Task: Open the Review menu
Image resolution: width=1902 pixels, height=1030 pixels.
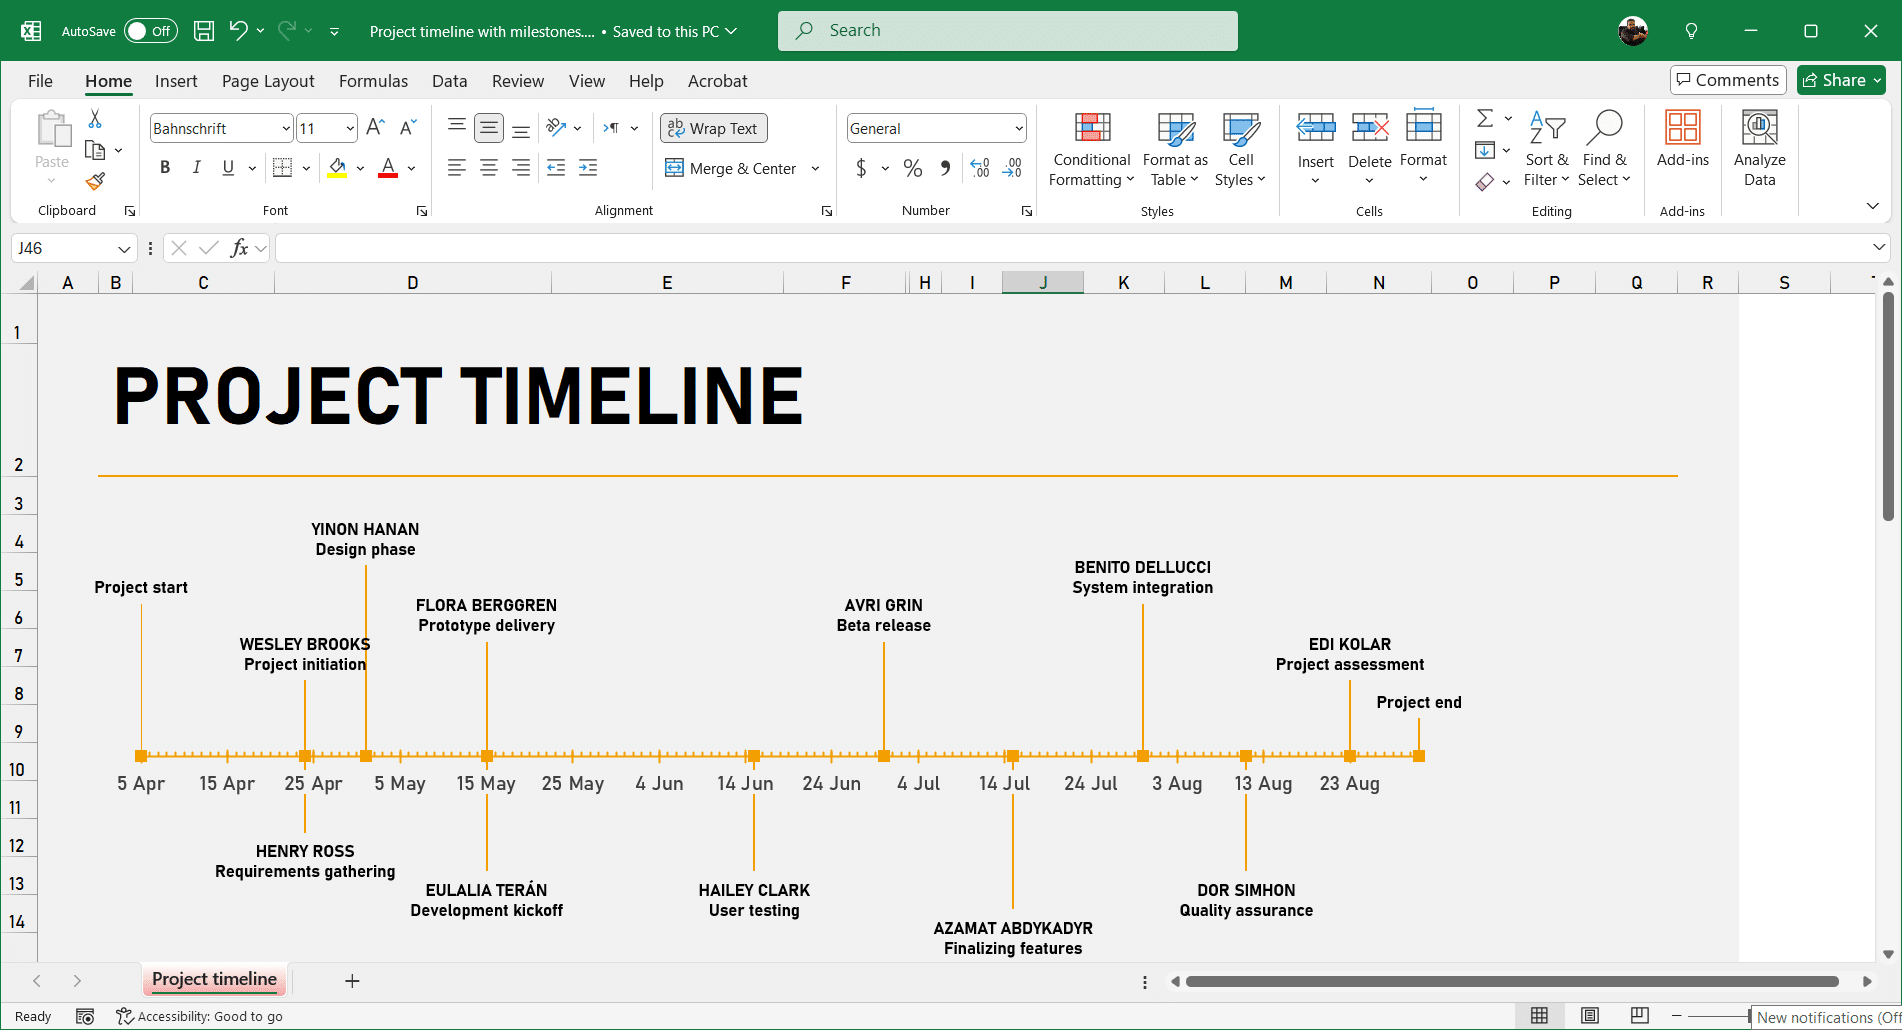Action: point(518,81)
